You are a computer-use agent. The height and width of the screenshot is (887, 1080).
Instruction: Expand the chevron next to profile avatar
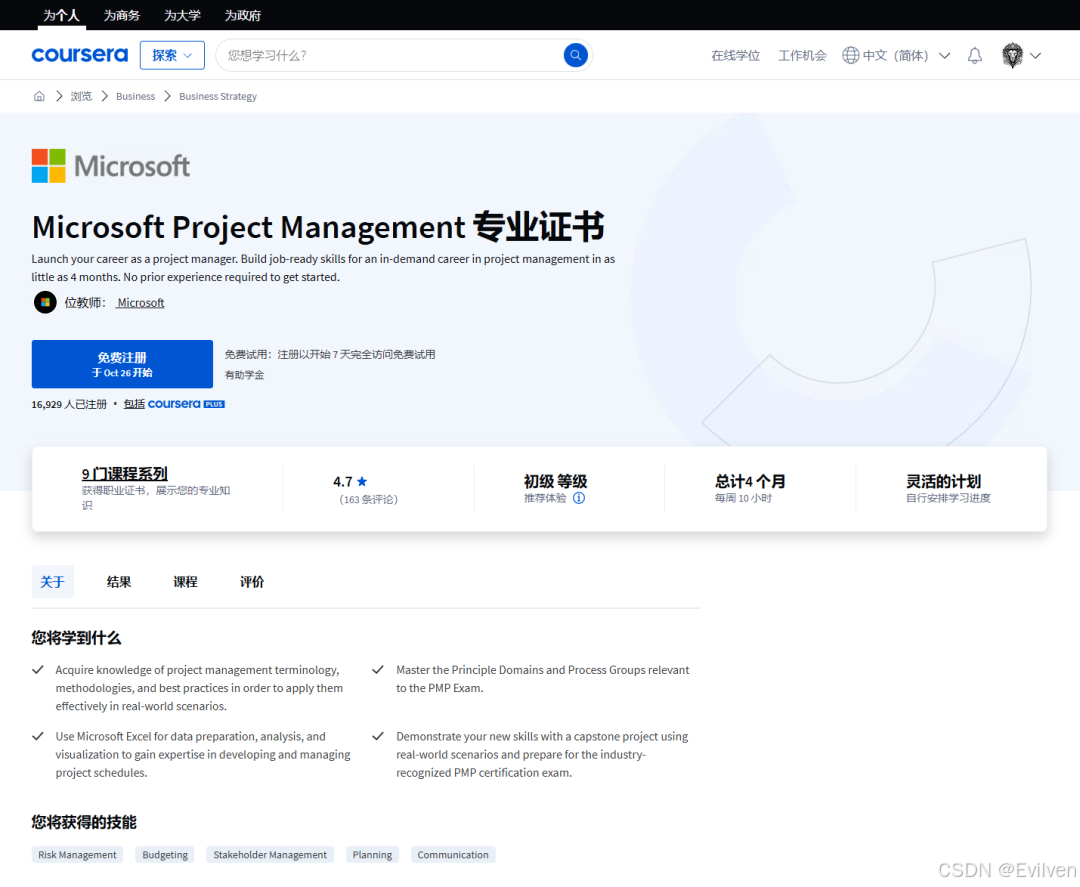(x=1035, y=56)
